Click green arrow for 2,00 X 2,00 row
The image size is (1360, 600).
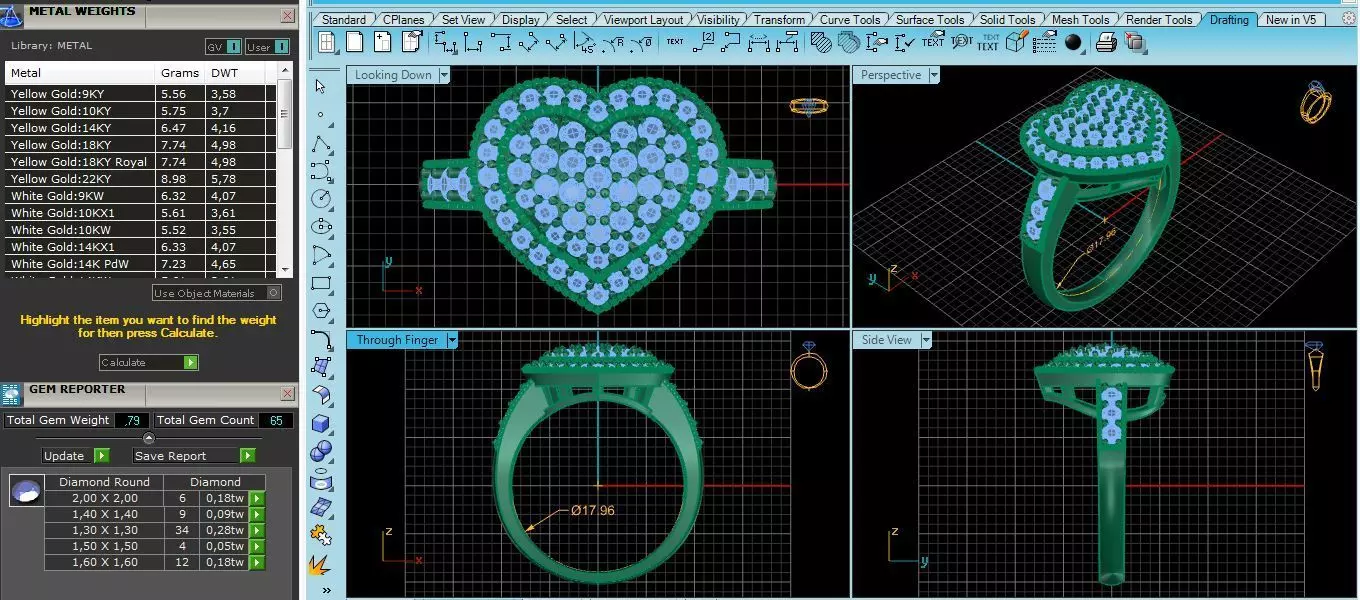click(x=257, y=498)
